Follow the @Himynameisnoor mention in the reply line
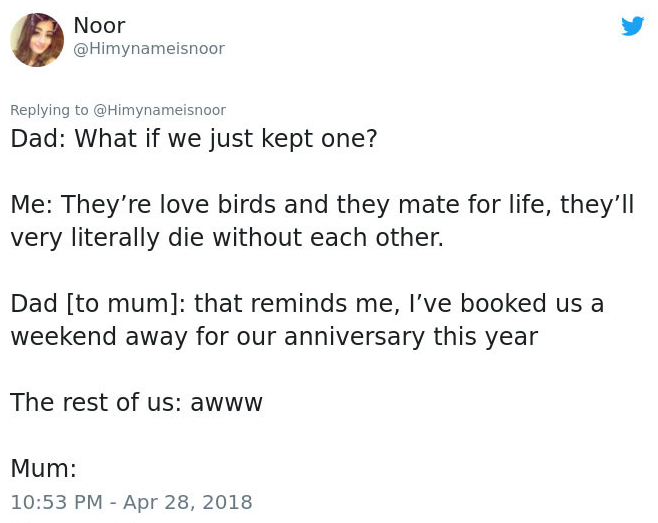Screen dimensions: 658x523 [159, 110]
